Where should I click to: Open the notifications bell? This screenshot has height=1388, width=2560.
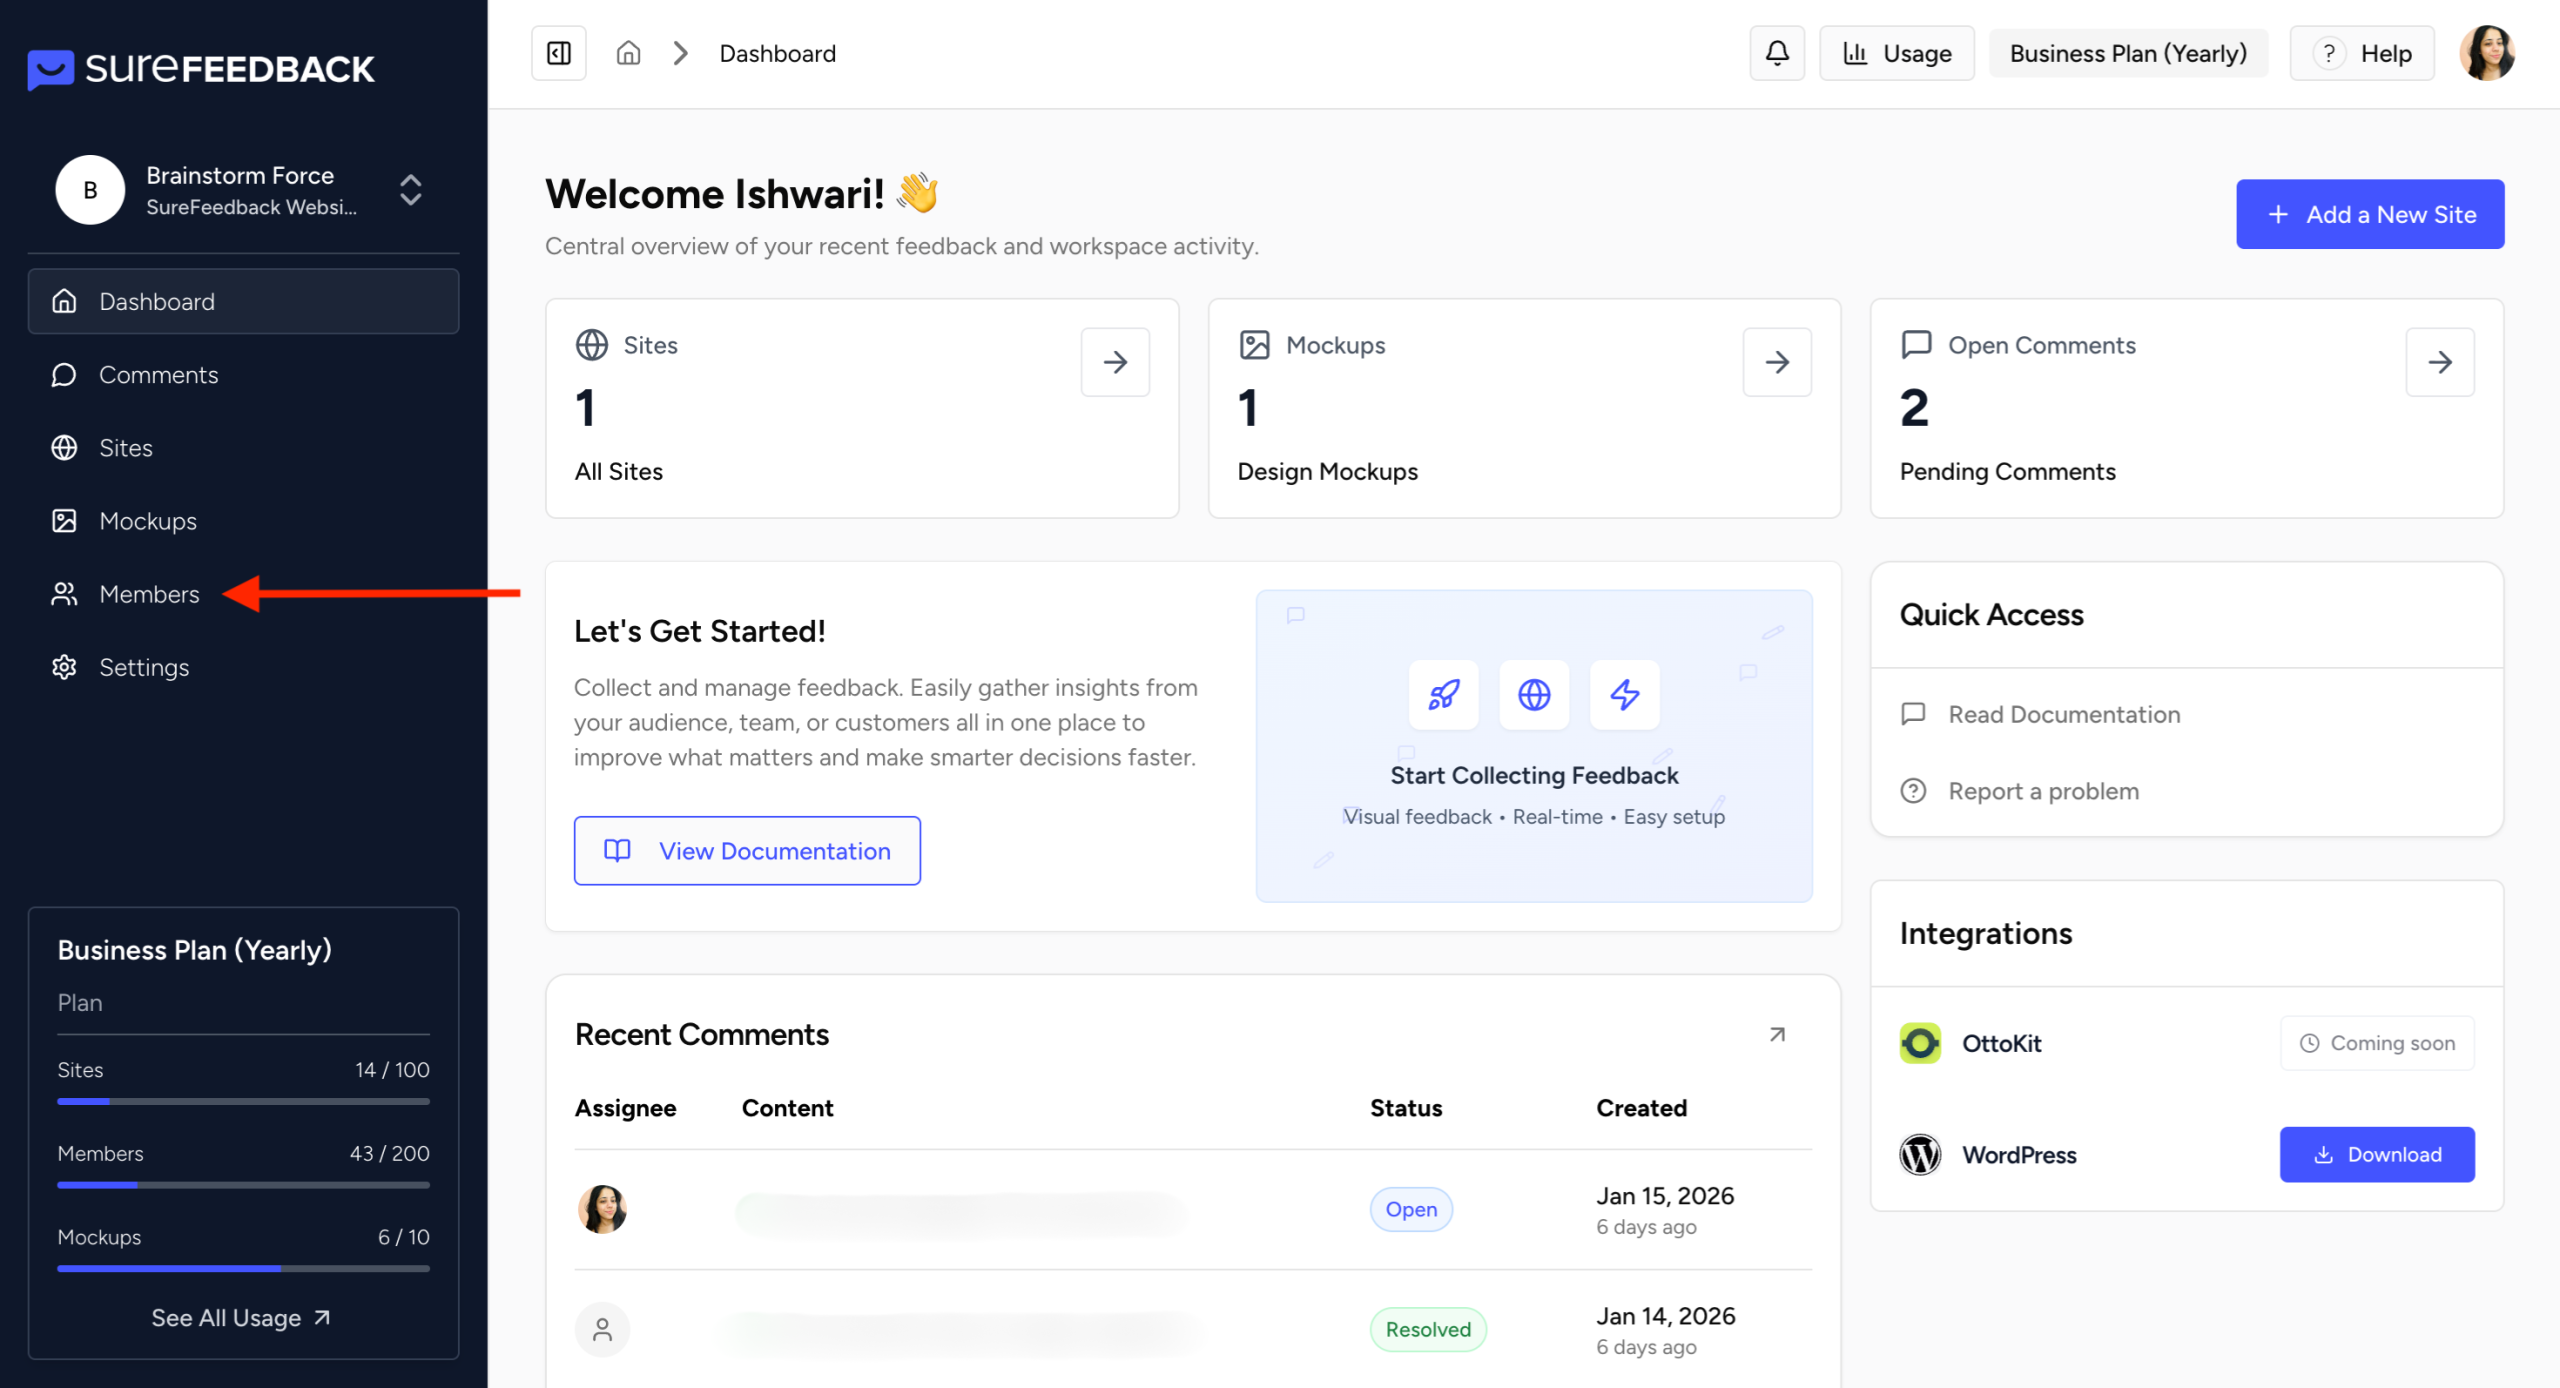1776,53
